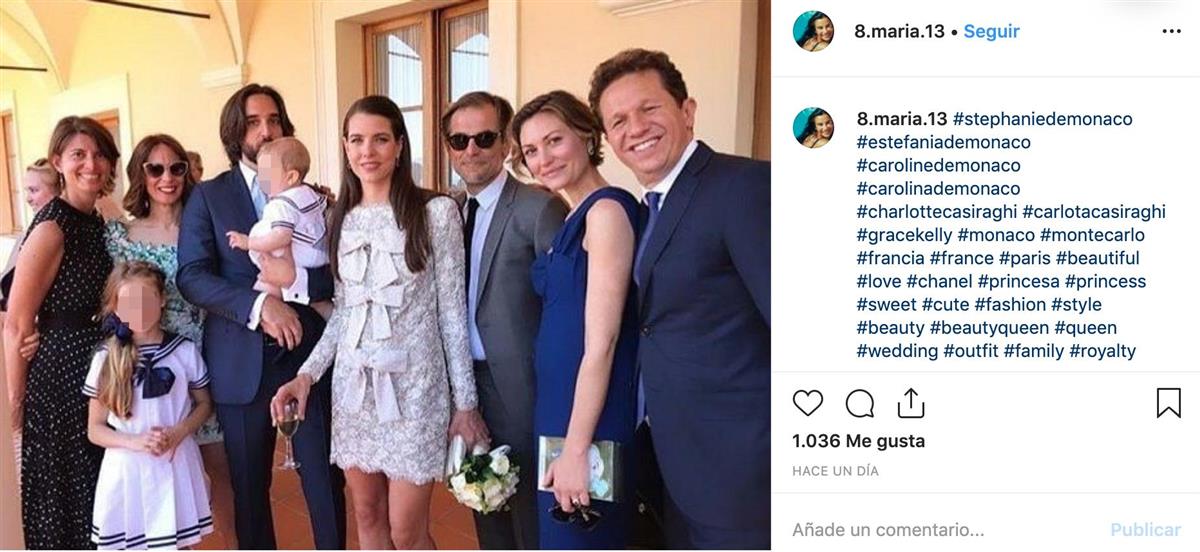This screenshot has height=552, width=1200.
Task: Open 8.maria.13 username in header
Action: [899, 32]
